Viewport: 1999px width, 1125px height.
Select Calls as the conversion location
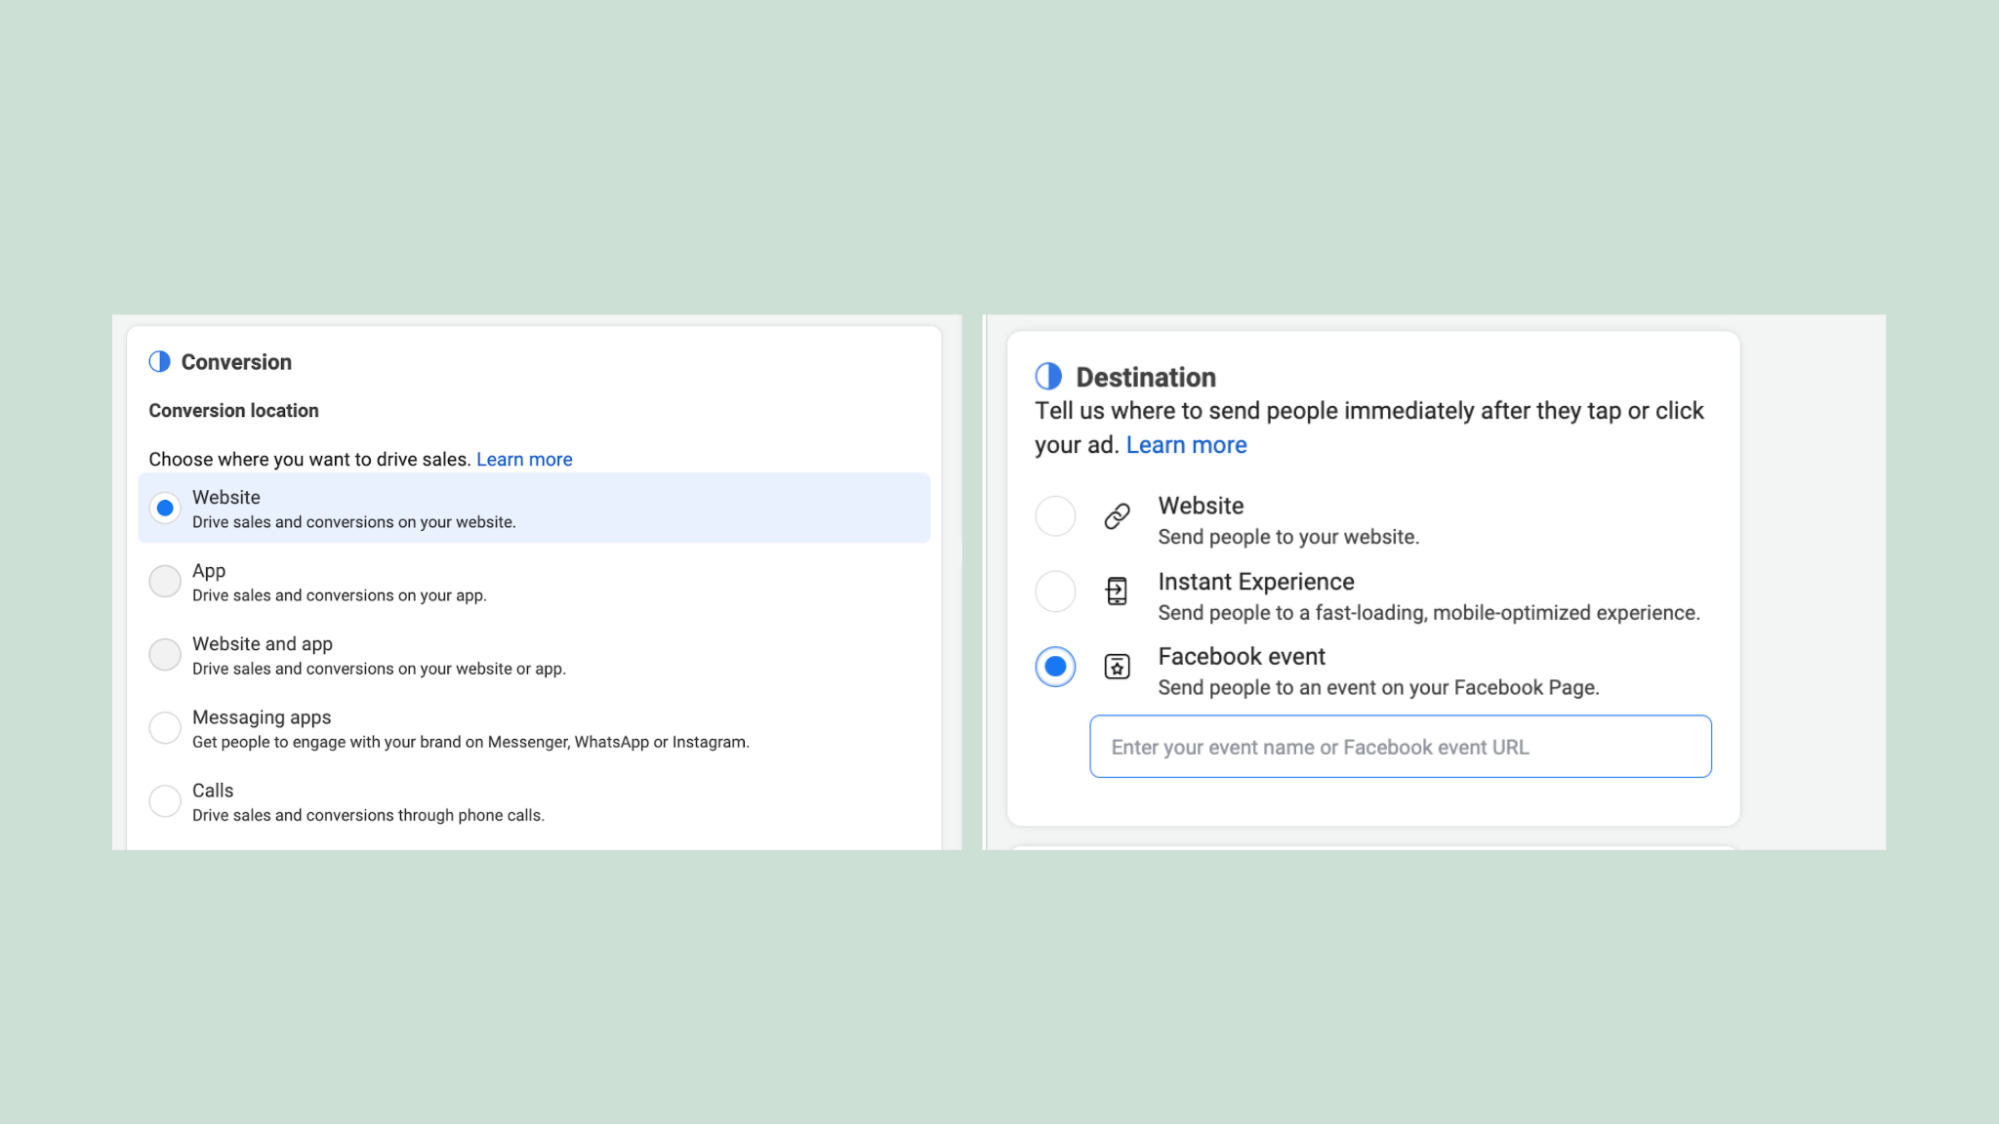click(164, 800)
